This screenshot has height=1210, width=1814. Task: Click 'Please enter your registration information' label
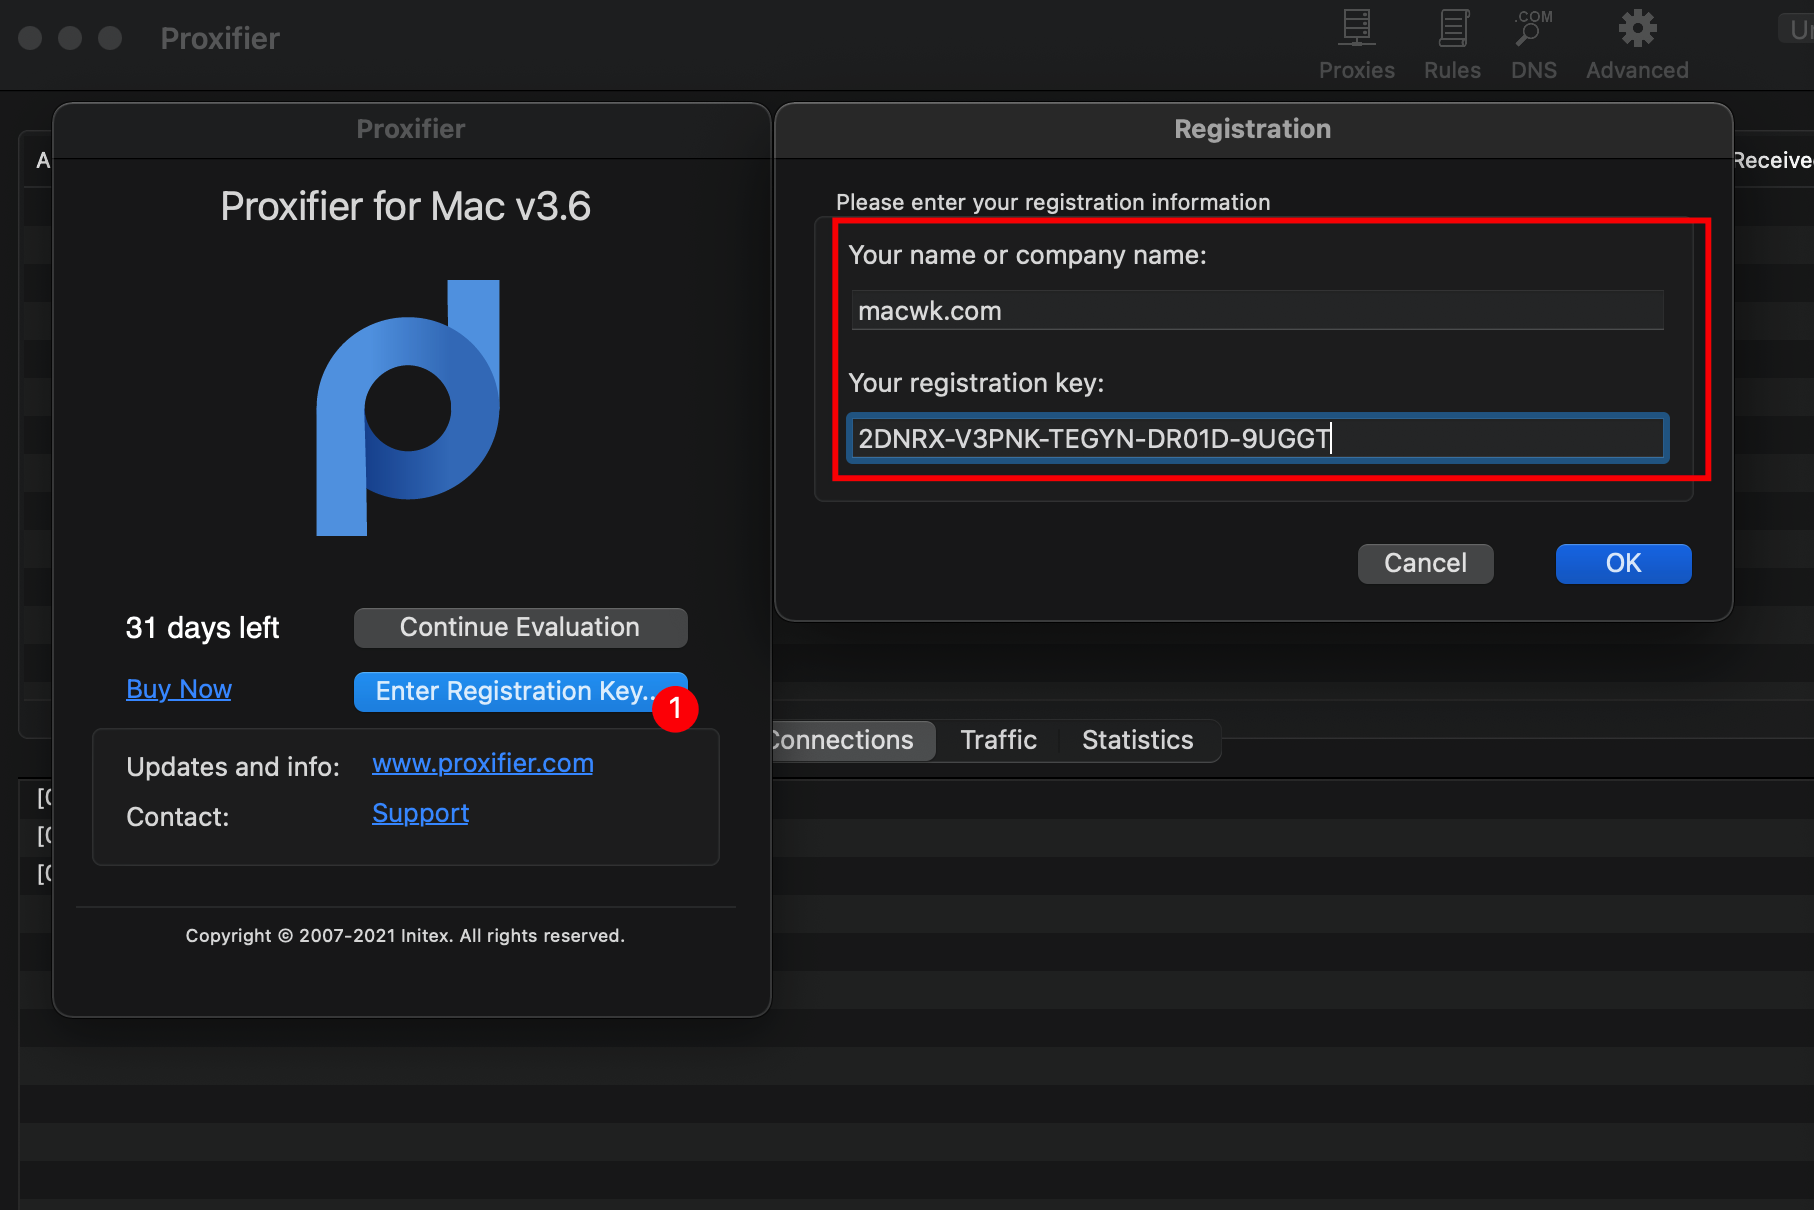pos(1053,202)
